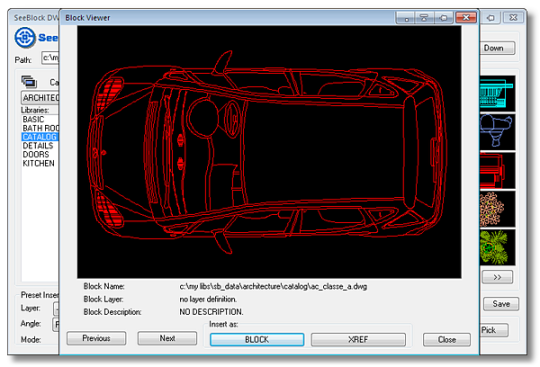This screenshot has width=540, height=367.
Task: Click the red car preview image
Action: [269, 152]
